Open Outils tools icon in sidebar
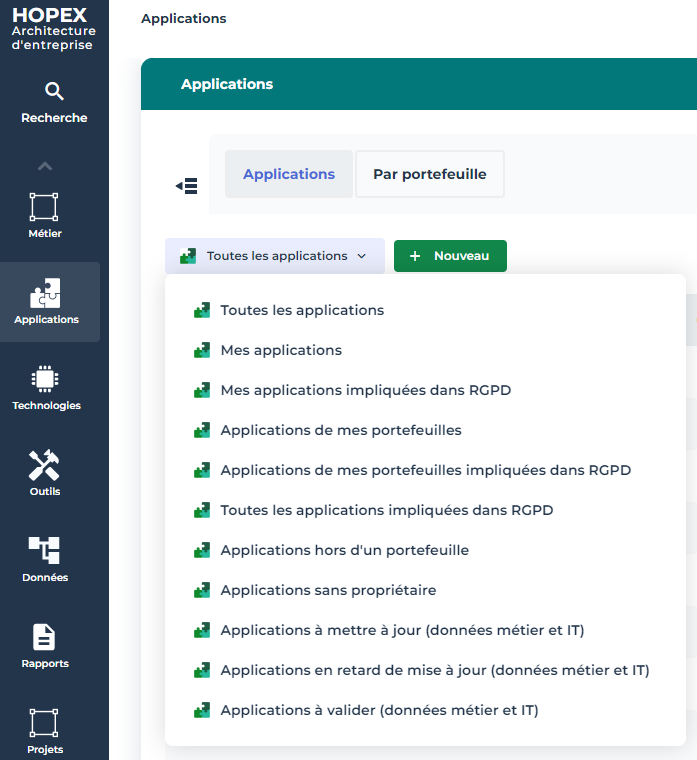697x760 pixels. 45,466
